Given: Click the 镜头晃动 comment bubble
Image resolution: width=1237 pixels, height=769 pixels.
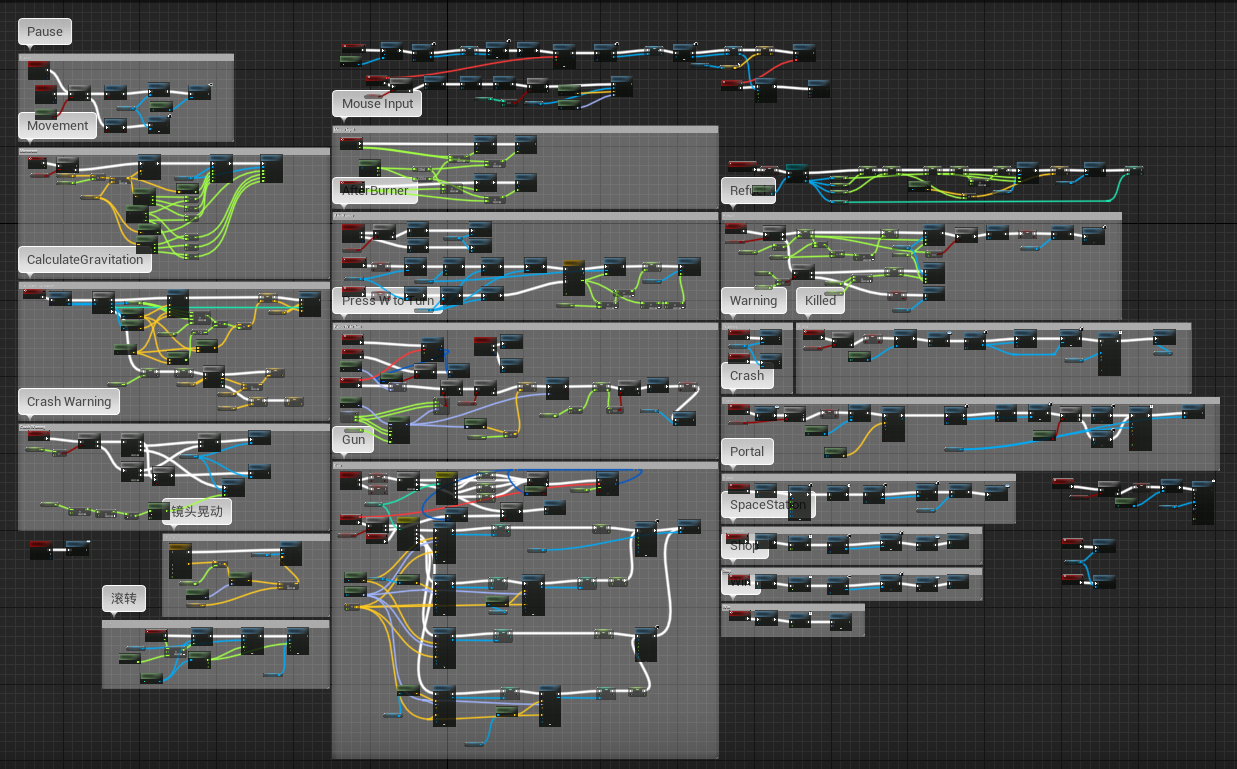Looking at the screenshot, I should pyautogui.click(x=198, y=512).
